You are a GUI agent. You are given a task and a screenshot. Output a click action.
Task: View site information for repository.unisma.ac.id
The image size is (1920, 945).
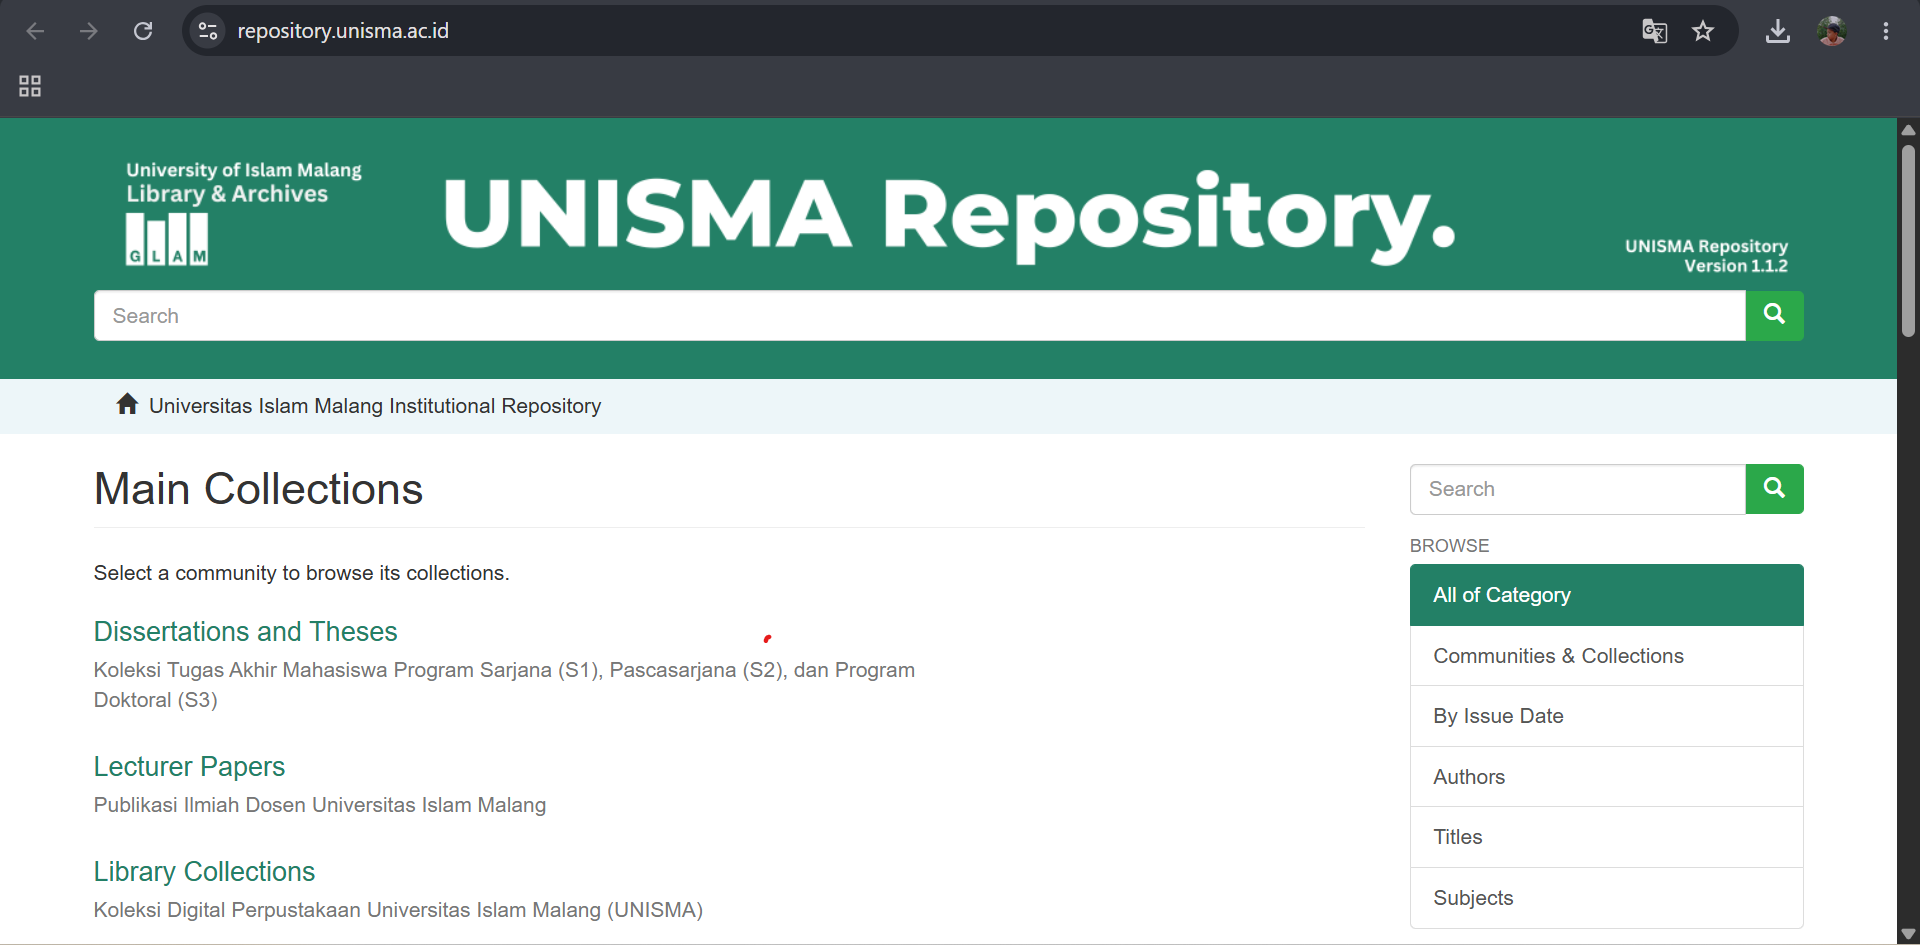[x=208, y=31]
